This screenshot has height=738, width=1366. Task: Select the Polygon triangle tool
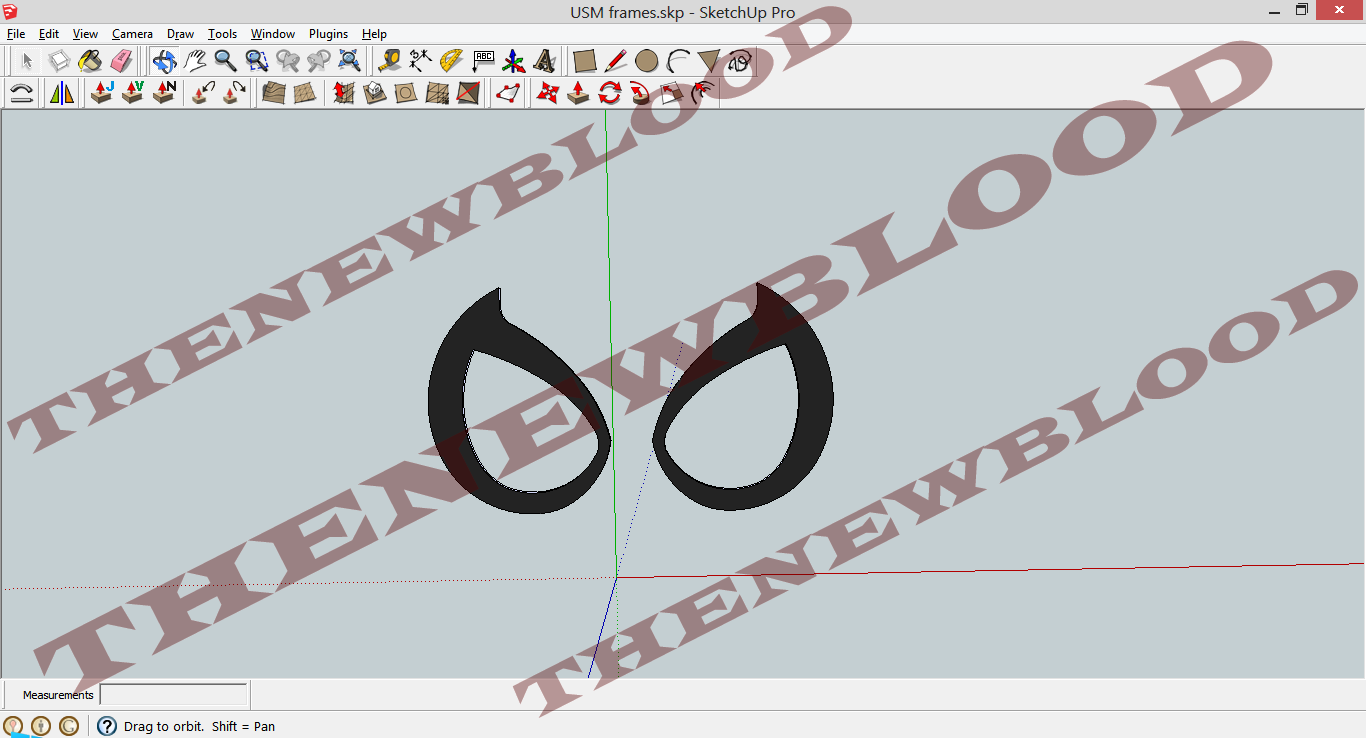coord(709,61)
